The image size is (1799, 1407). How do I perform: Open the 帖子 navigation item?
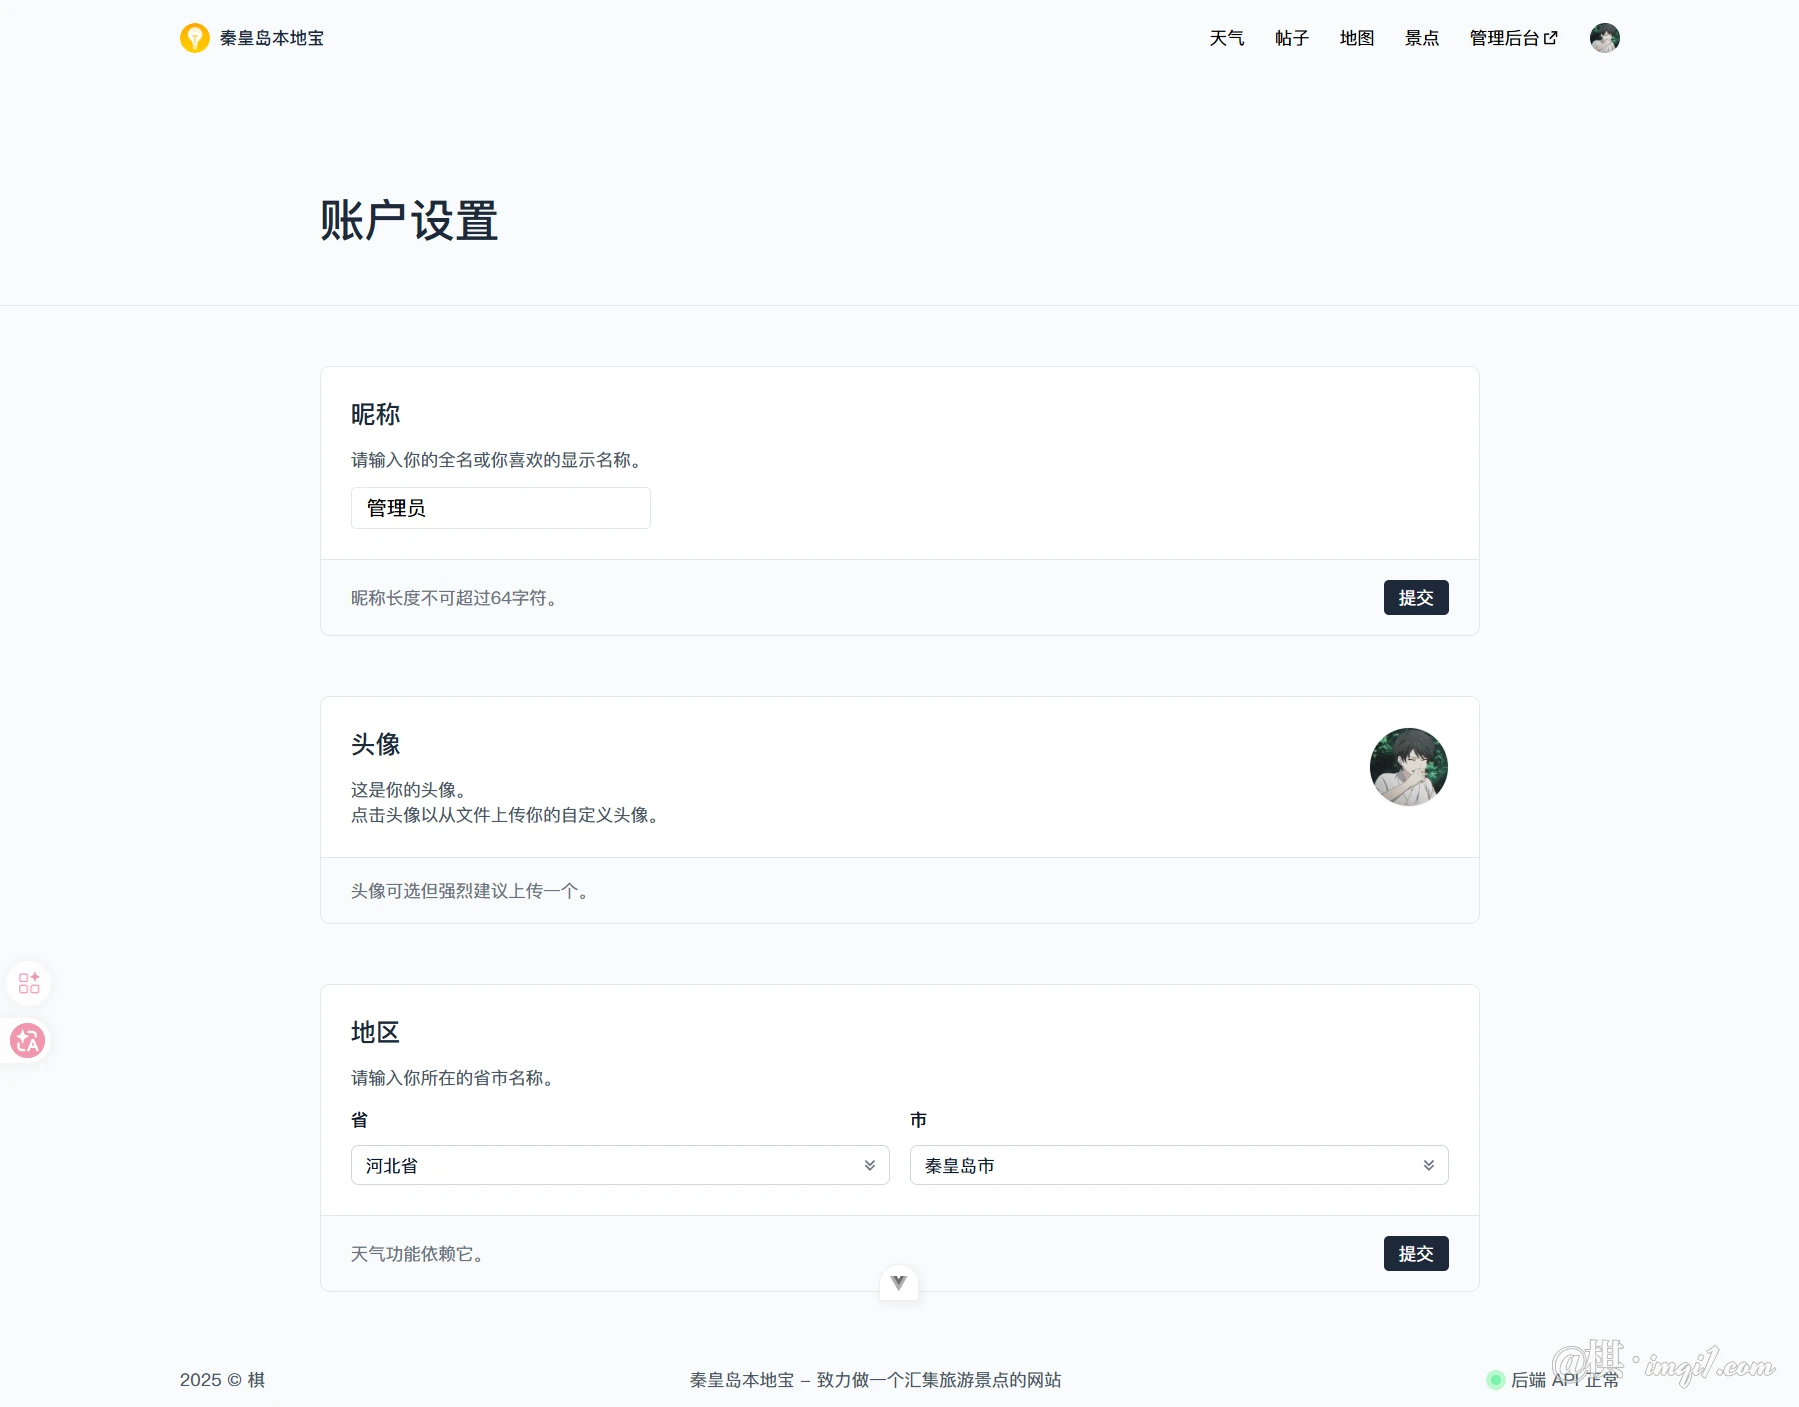1291,38
